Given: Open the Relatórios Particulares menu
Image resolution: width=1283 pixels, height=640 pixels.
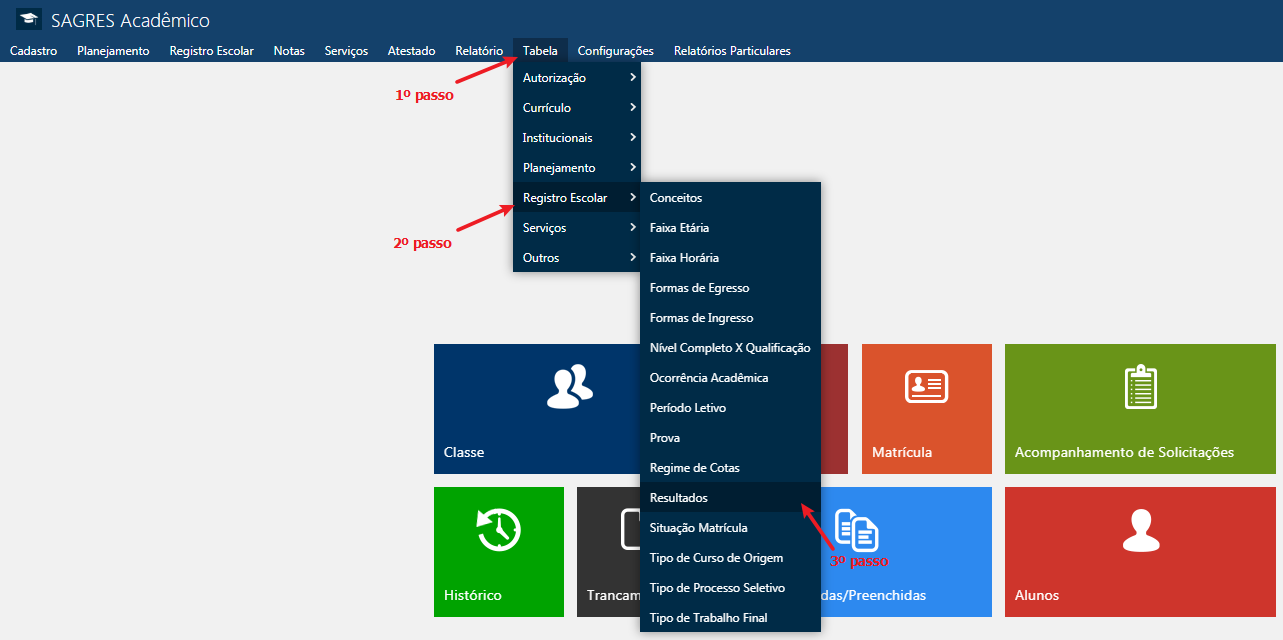Looking at the screenshot, I should click(x=732, y=51).
